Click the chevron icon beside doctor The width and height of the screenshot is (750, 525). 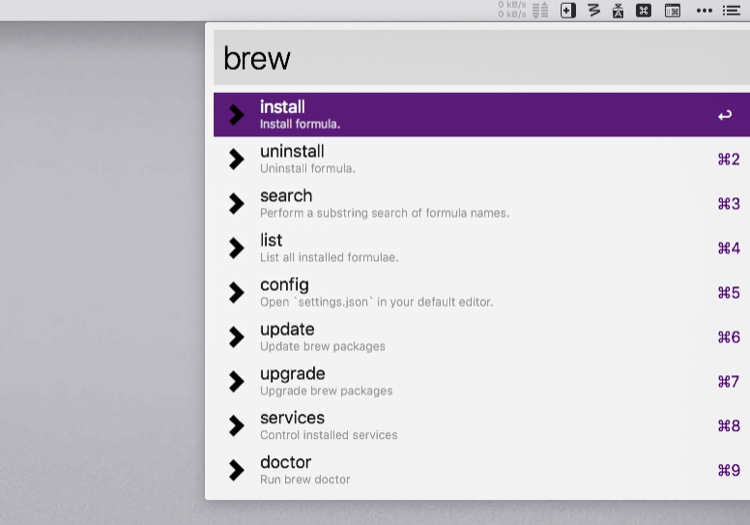click(236, 470)
